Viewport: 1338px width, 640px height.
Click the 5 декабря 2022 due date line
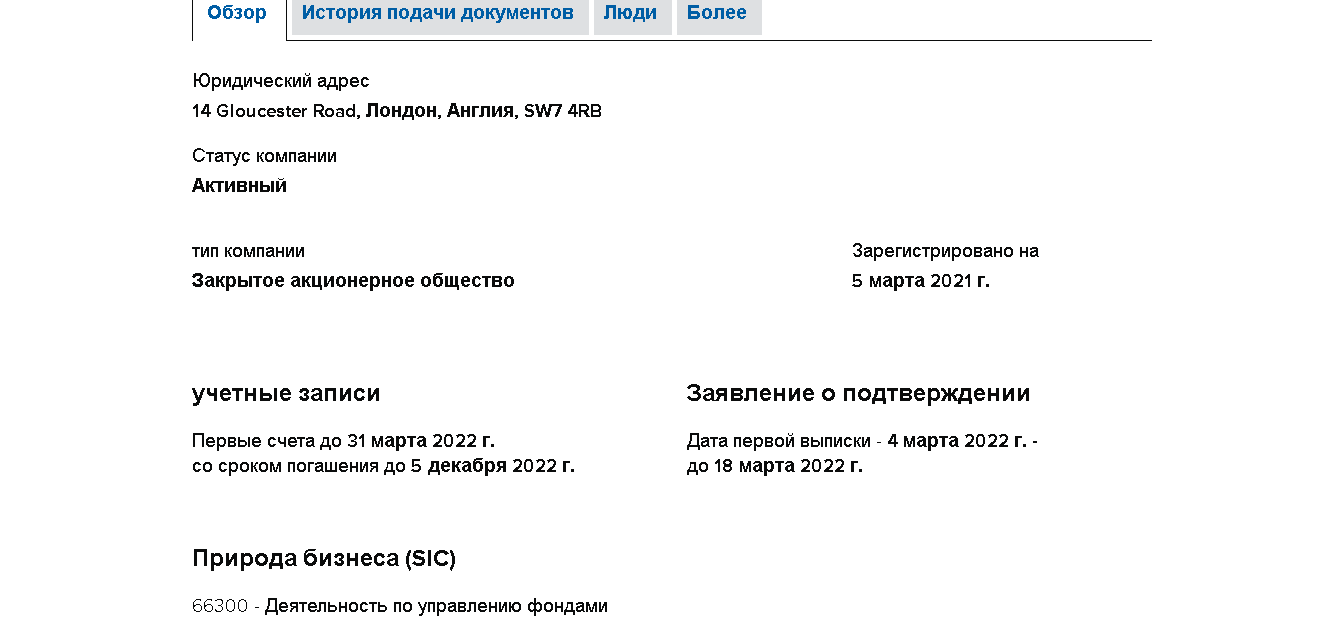(383, 466)
